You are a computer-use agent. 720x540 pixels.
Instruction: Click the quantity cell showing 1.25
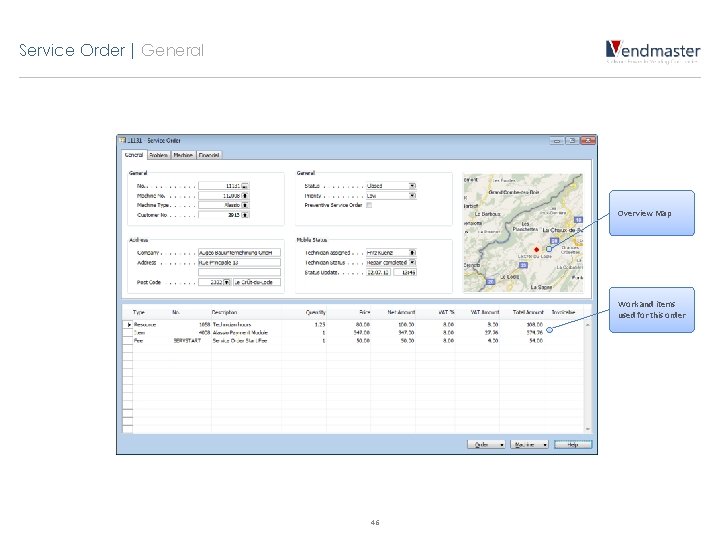pos(304,325)
